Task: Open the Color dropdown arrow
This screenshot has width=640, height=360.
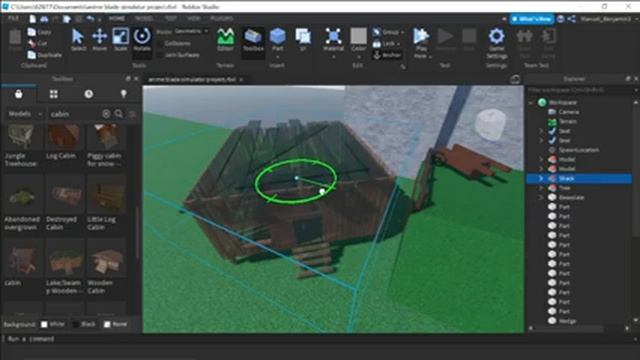Action: [x=358, y=56]
